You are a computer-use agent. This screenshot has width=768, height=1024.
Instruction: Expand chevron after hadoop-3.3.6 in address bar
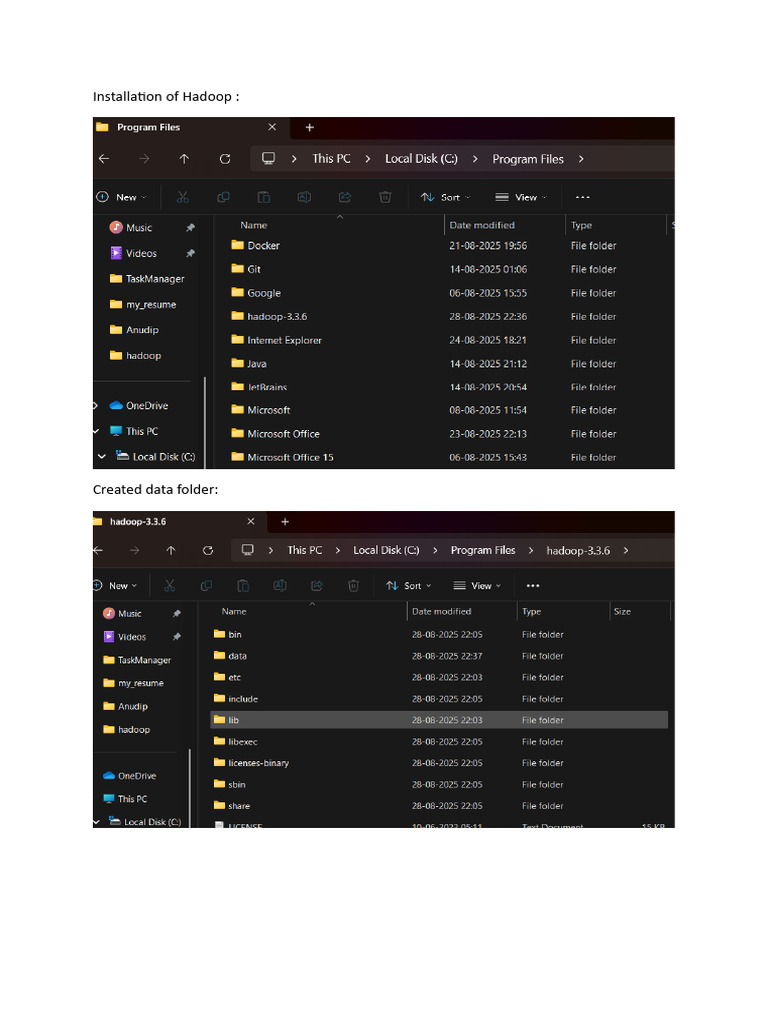[626, 551]
